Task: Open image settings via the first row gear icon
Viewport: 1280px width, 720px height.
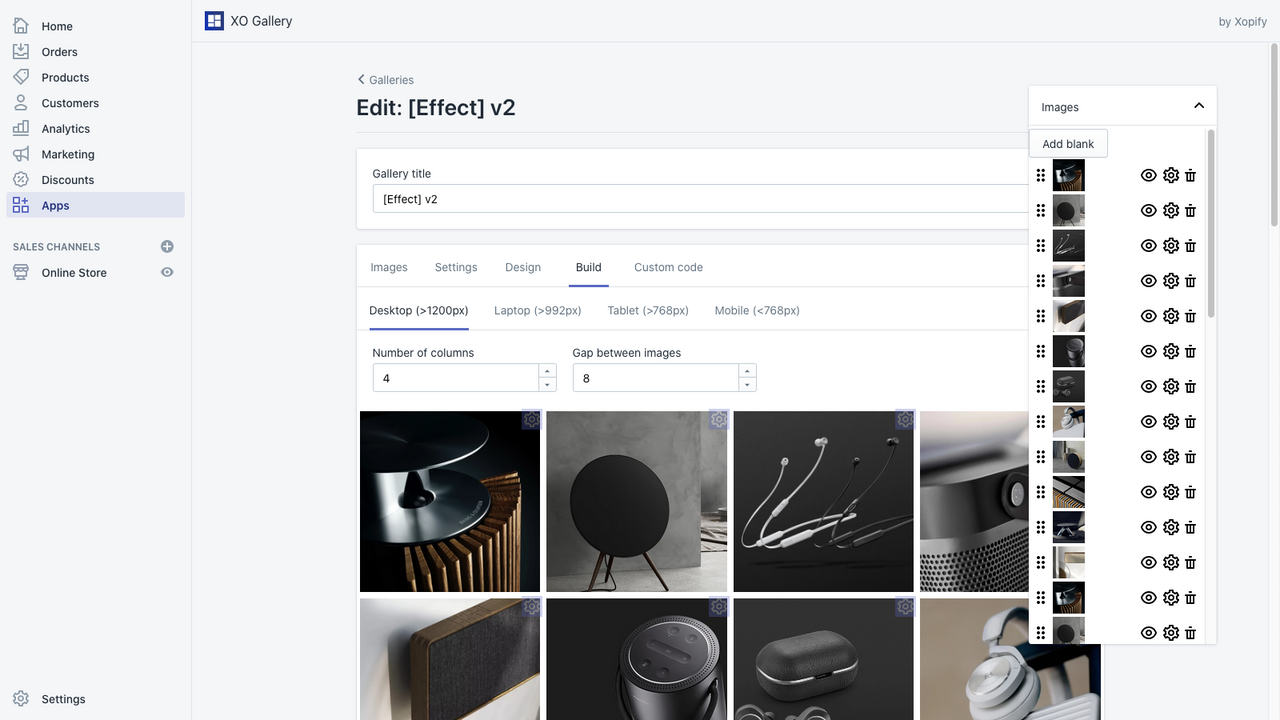Action: [x=1170, y=175]
